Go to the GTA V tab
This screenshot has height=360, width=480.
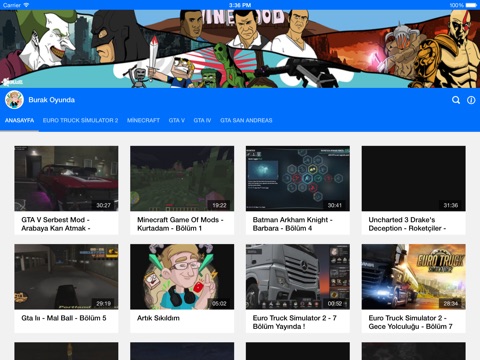tap(177, 120)
